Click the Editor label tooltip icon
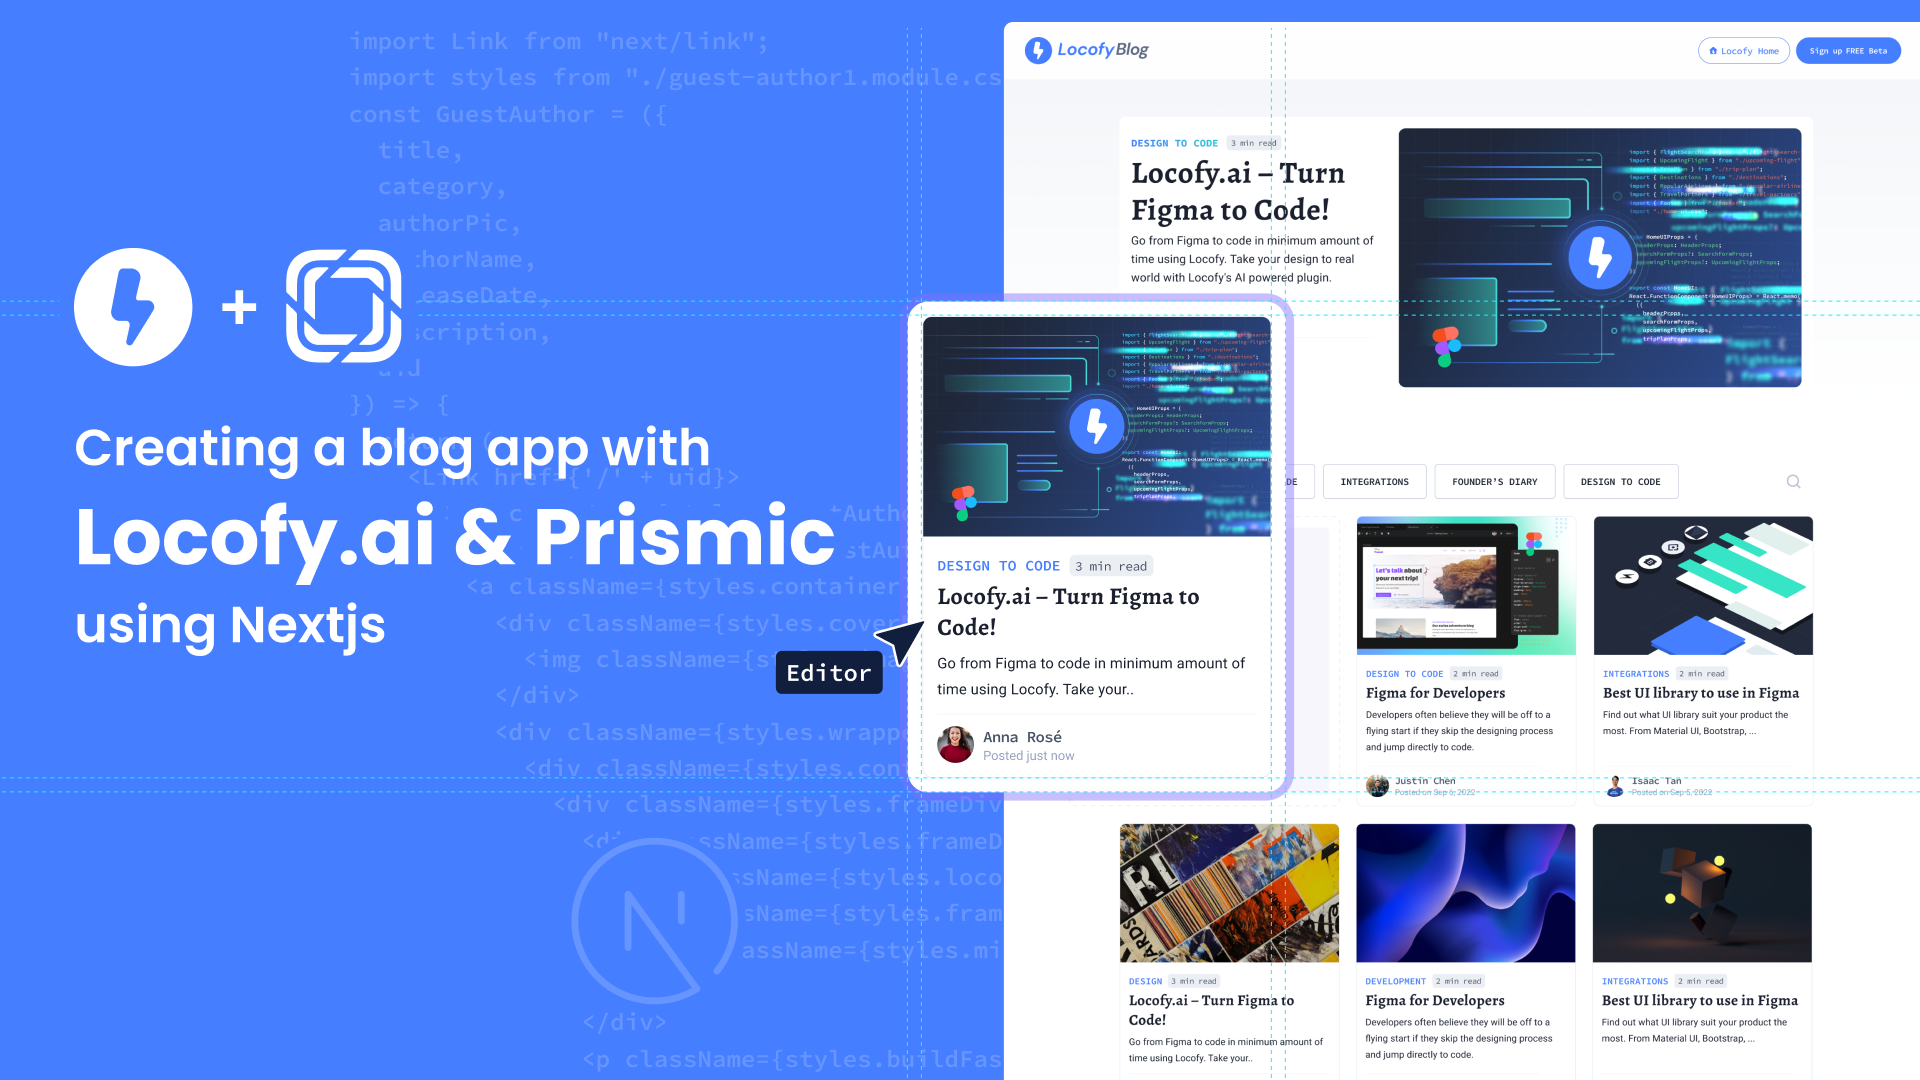Screen dimensions: 1920x1080 pyautogui.click(x=829, y=673)
